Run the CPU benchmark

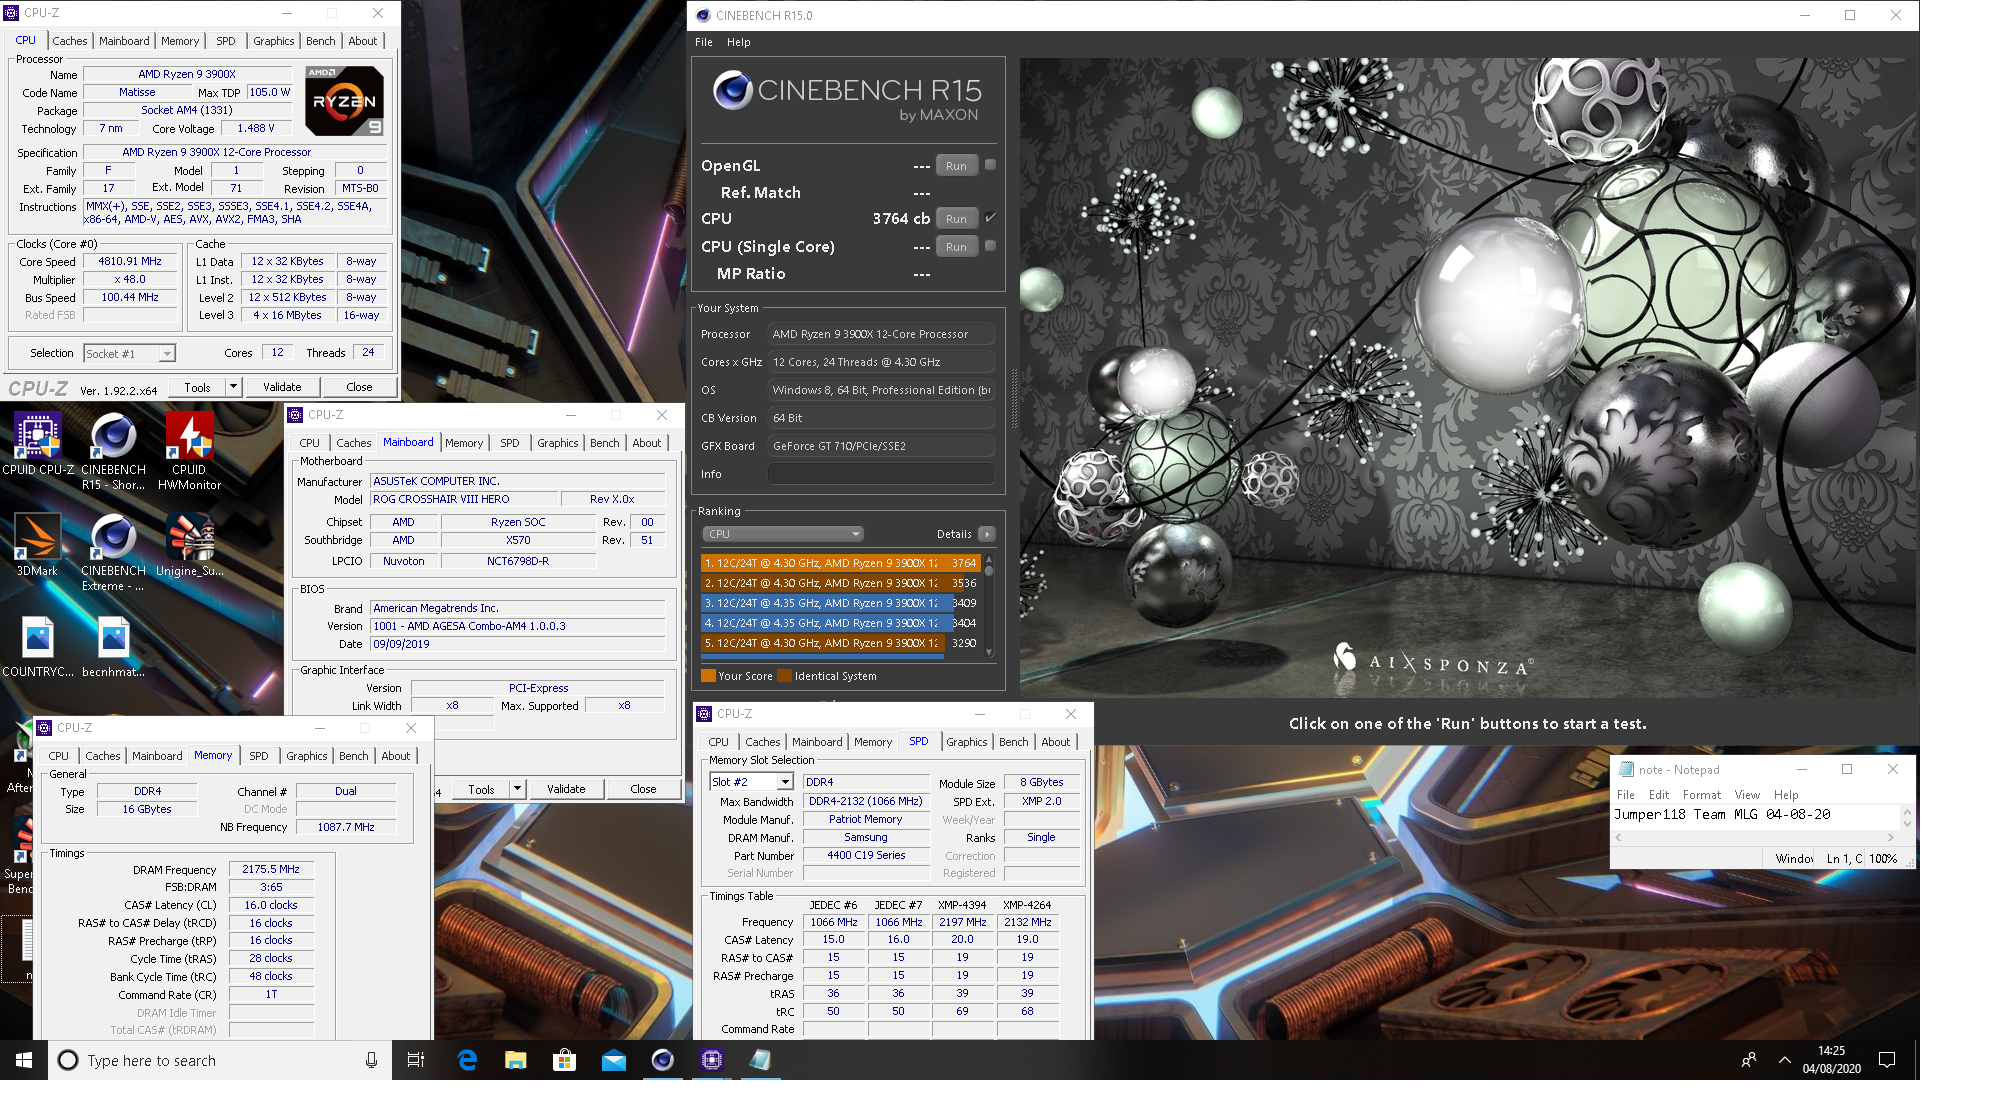(x=956, y=219)
